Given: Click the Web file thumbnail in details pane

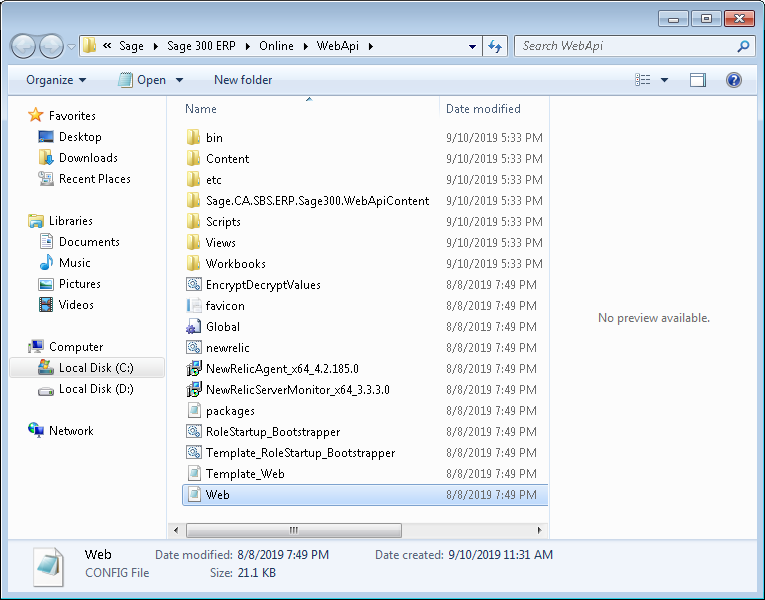Looking at the screenshot, I should (48, 566).
